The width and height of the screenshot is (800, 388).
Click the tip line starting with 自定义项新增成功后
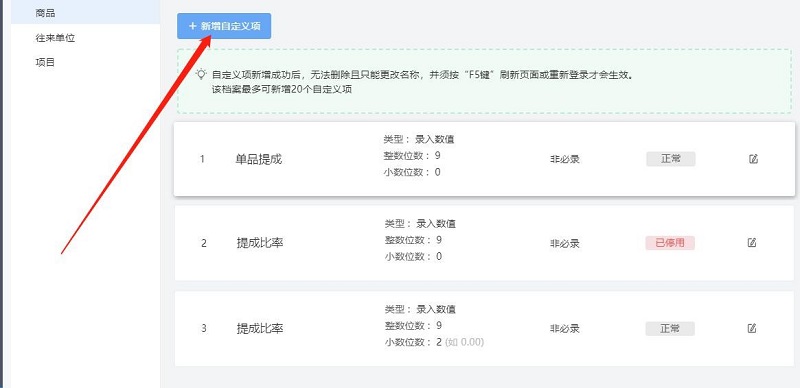422,75
